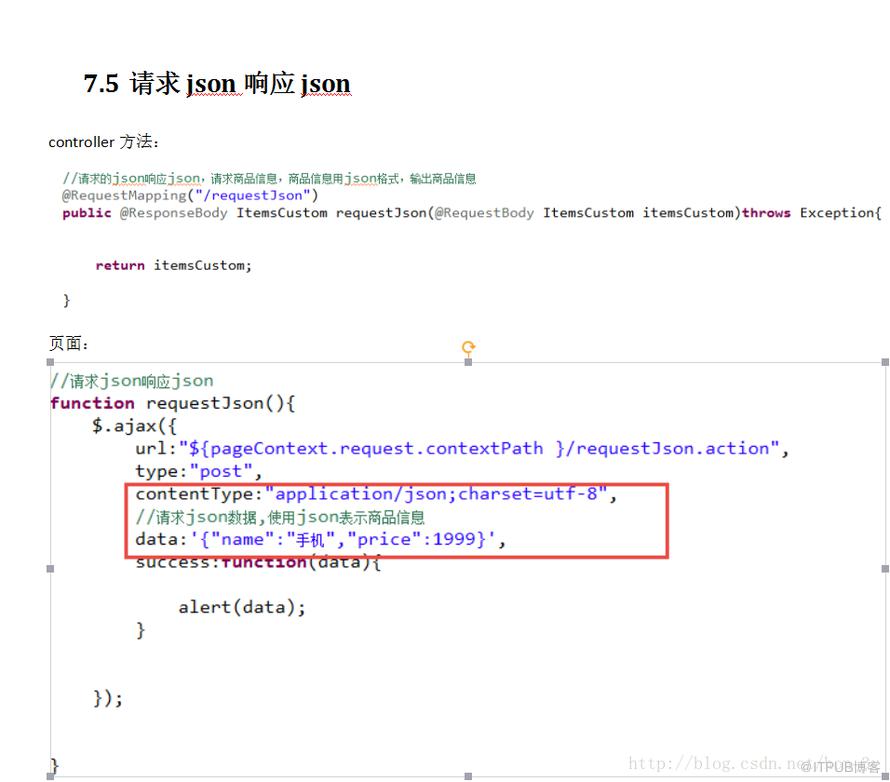
Task: Select the @RequestMapping("/requestJson") annotation line
Action: (x=190, y=196)
